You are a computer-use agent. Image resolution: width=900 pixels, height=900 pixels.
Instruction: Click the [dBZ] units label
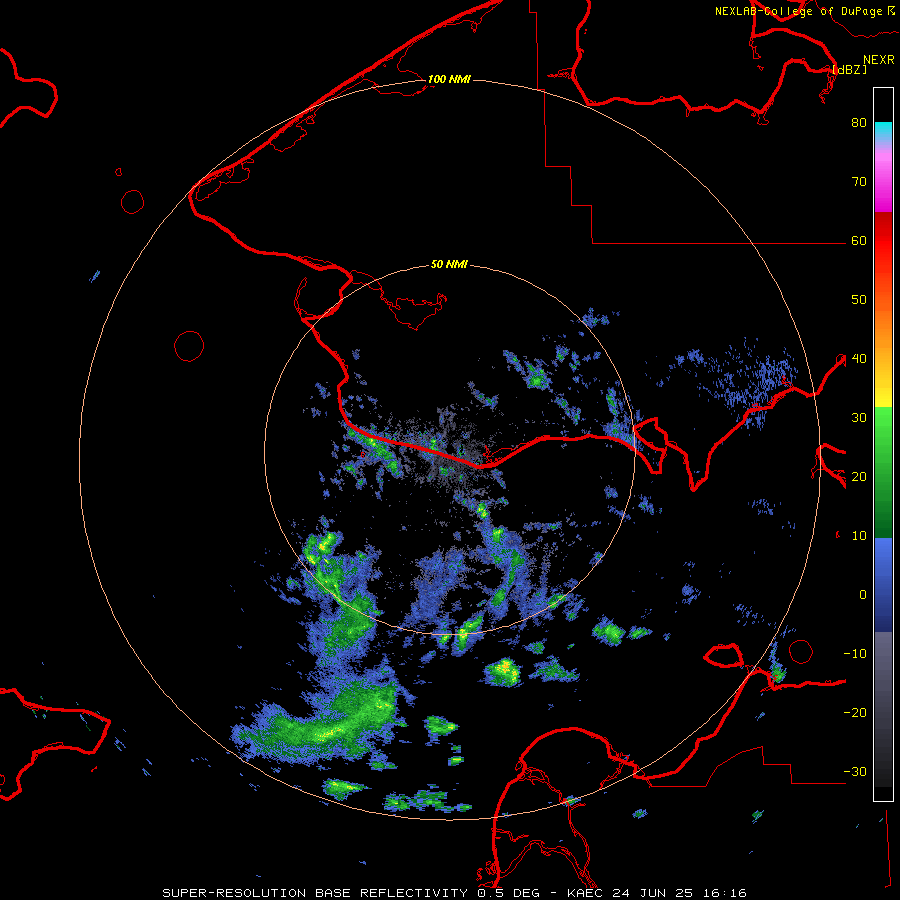pos(849,69)
